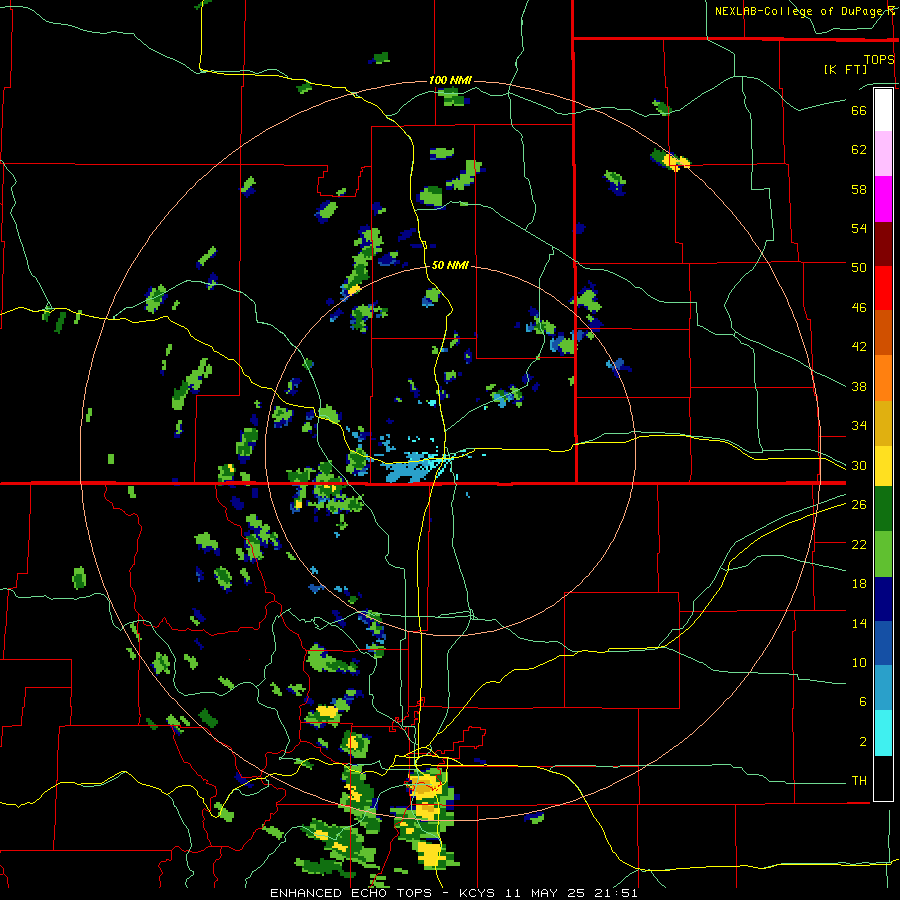This screenshot has width=900, height=900.
Task: Click the 50 NMI range ring label
Action: 450,265
